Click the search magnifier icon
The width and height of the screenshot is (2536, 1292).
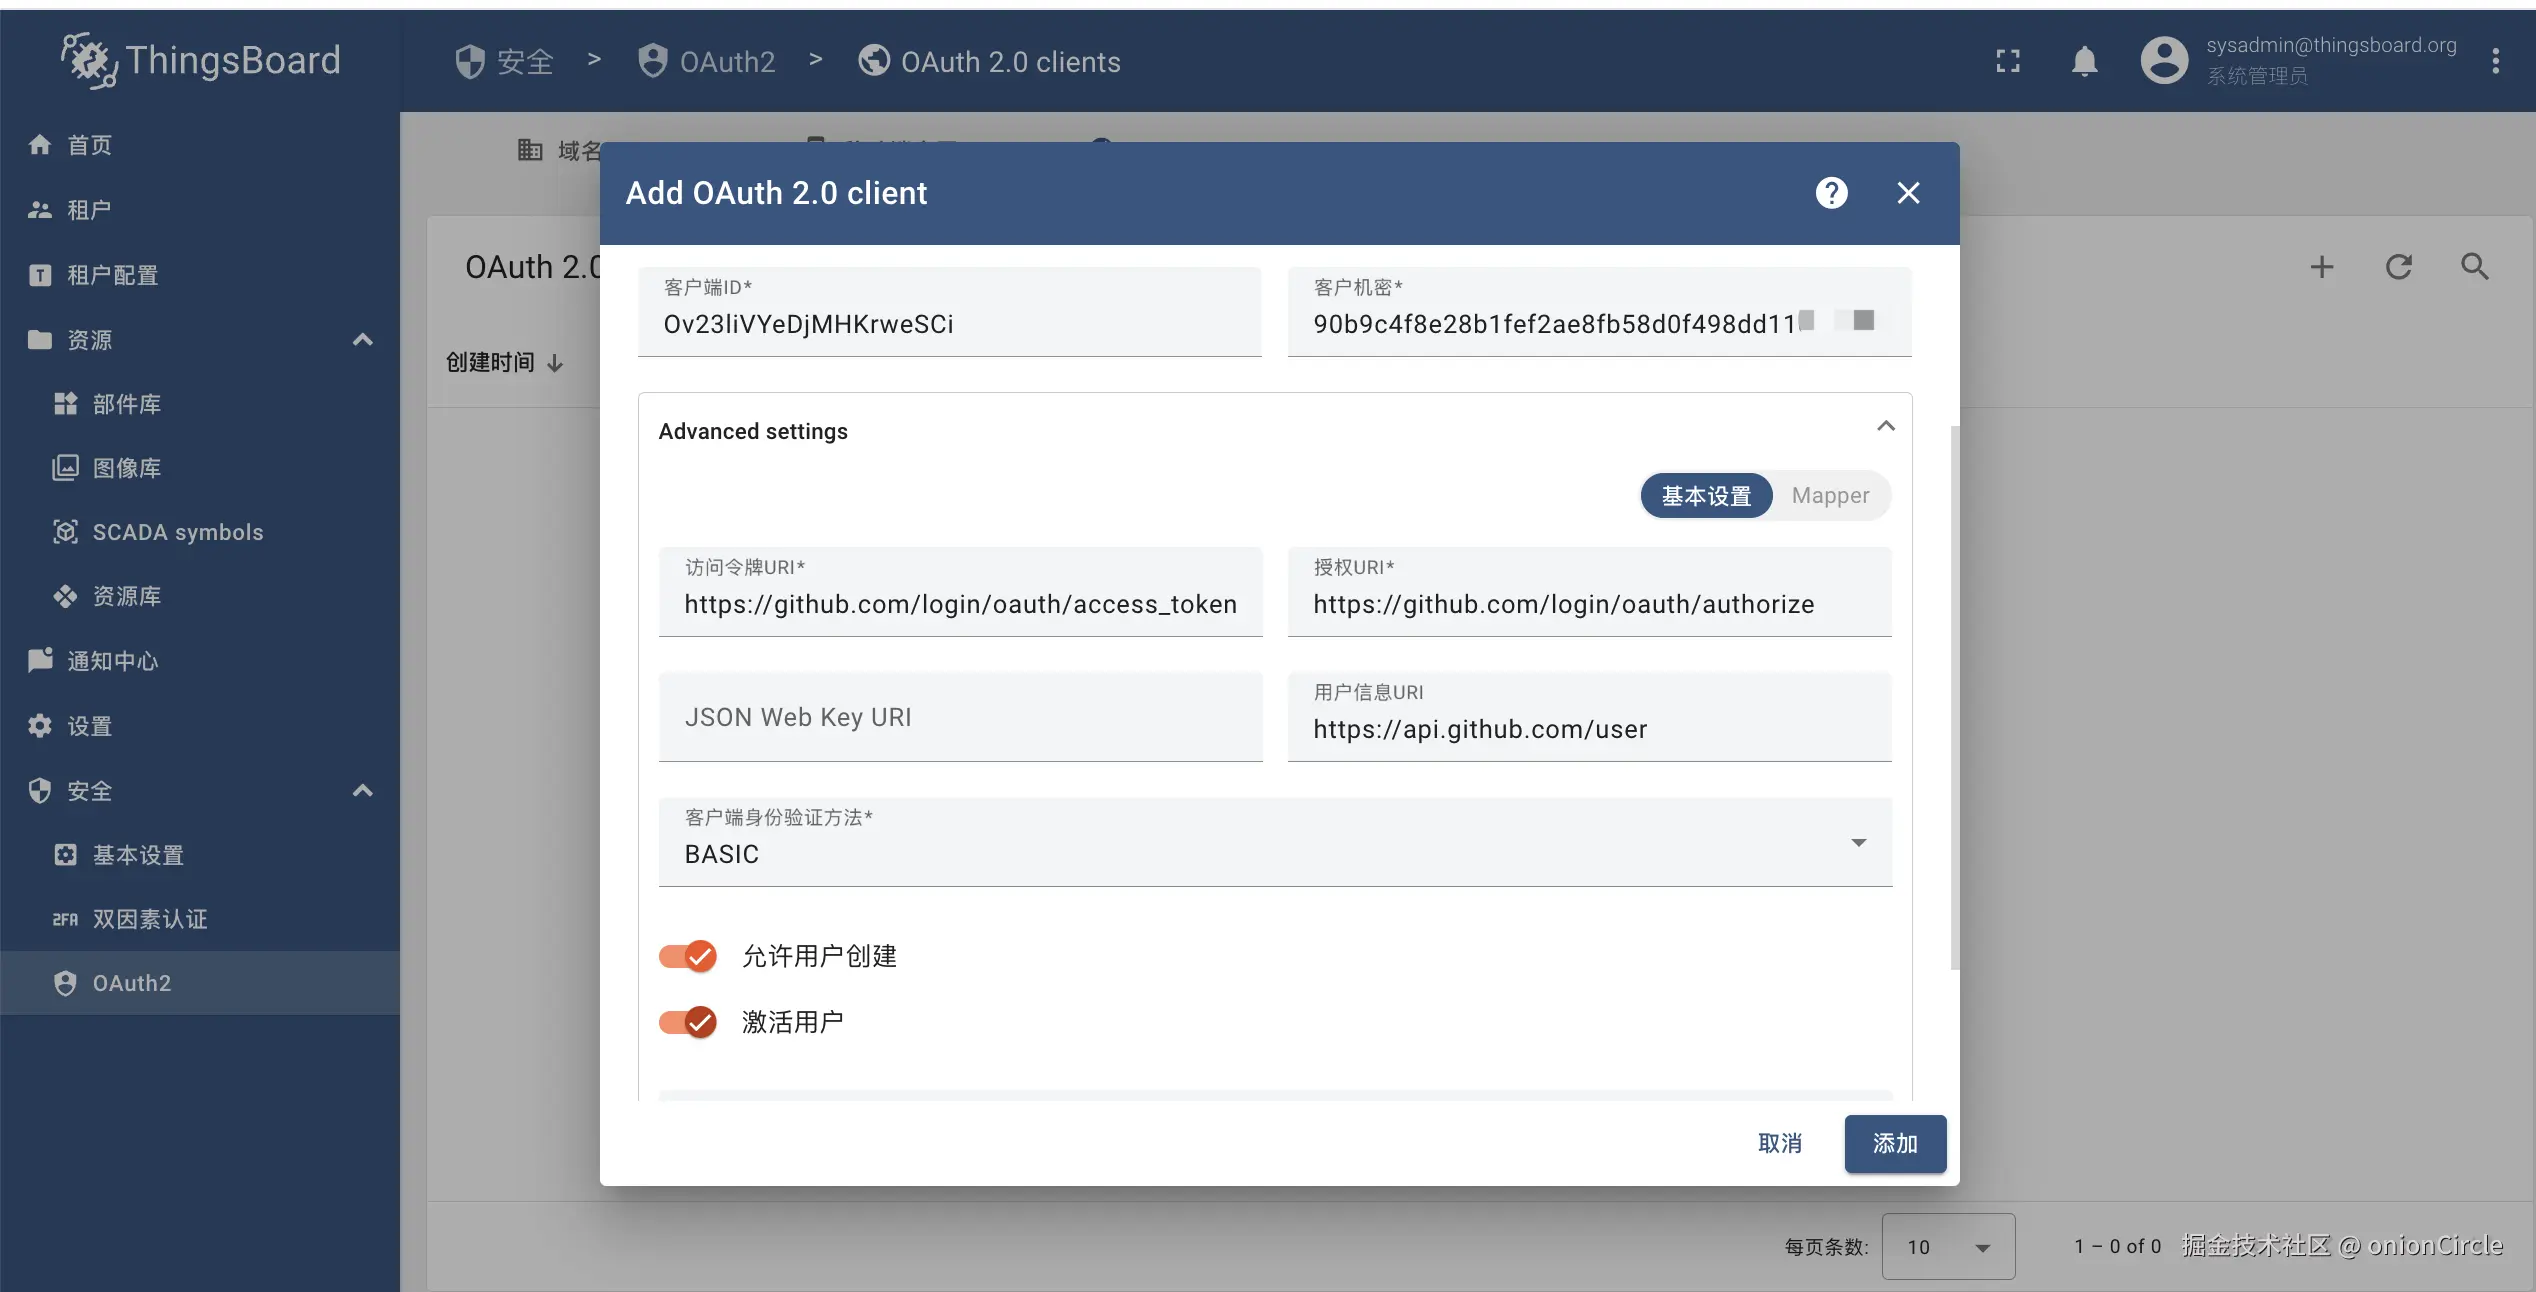[x=2474, y=267]
